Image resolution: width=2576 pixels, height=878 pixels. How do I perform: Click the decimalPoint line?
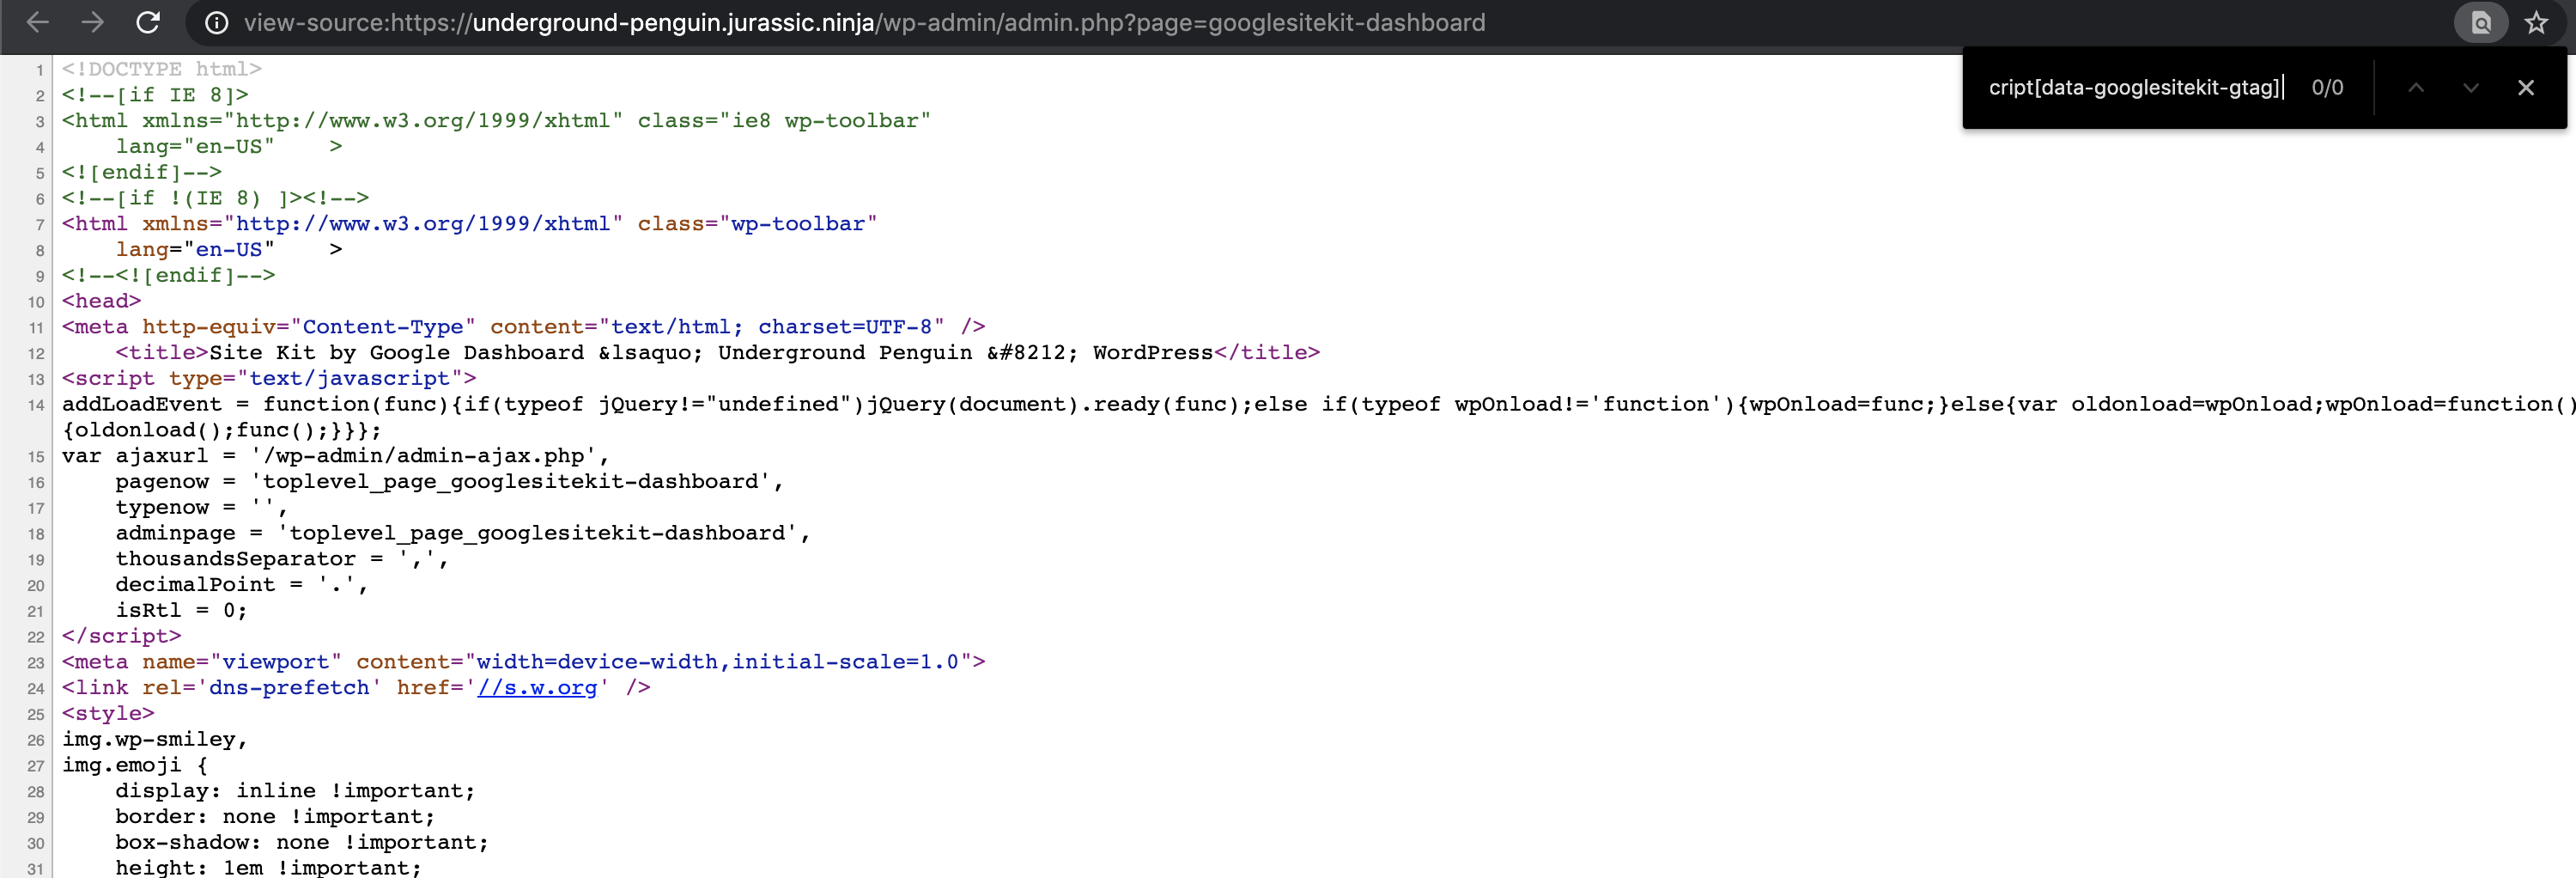[x=241, y=585]
